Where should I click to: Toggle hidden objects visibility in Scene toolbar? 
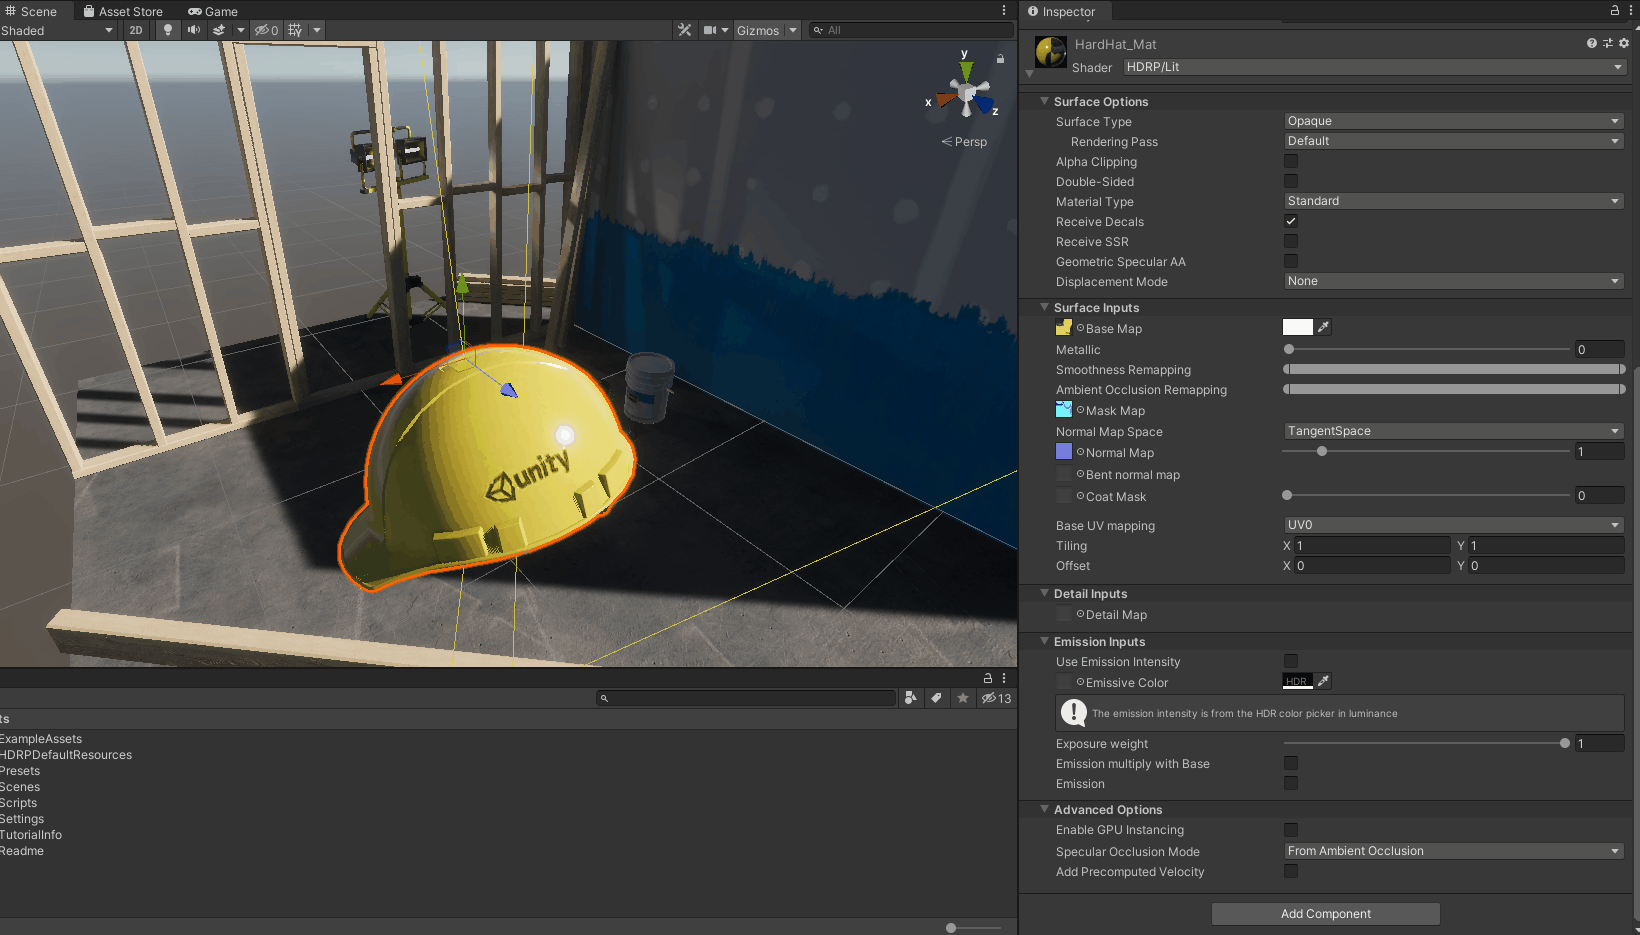point(267,30)
